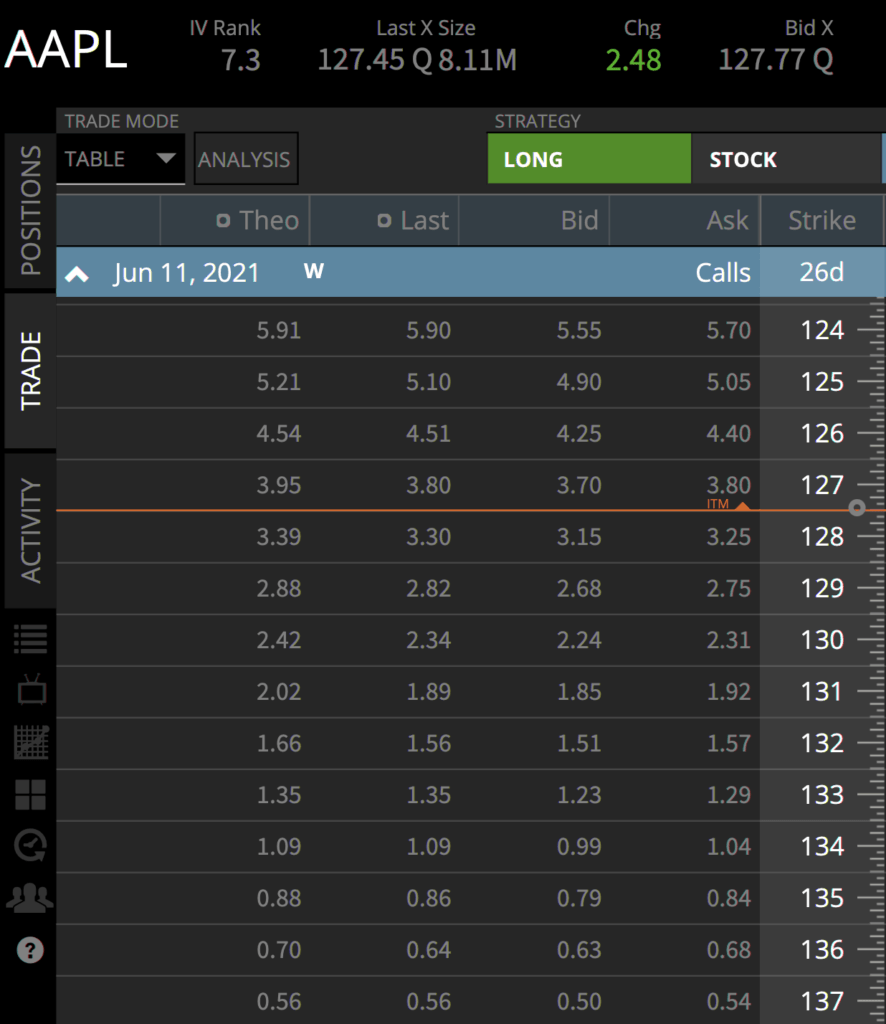Click the ask 3.80 for strike 127
Viewport: 886px width, 1024px height.
pos(729,485)
